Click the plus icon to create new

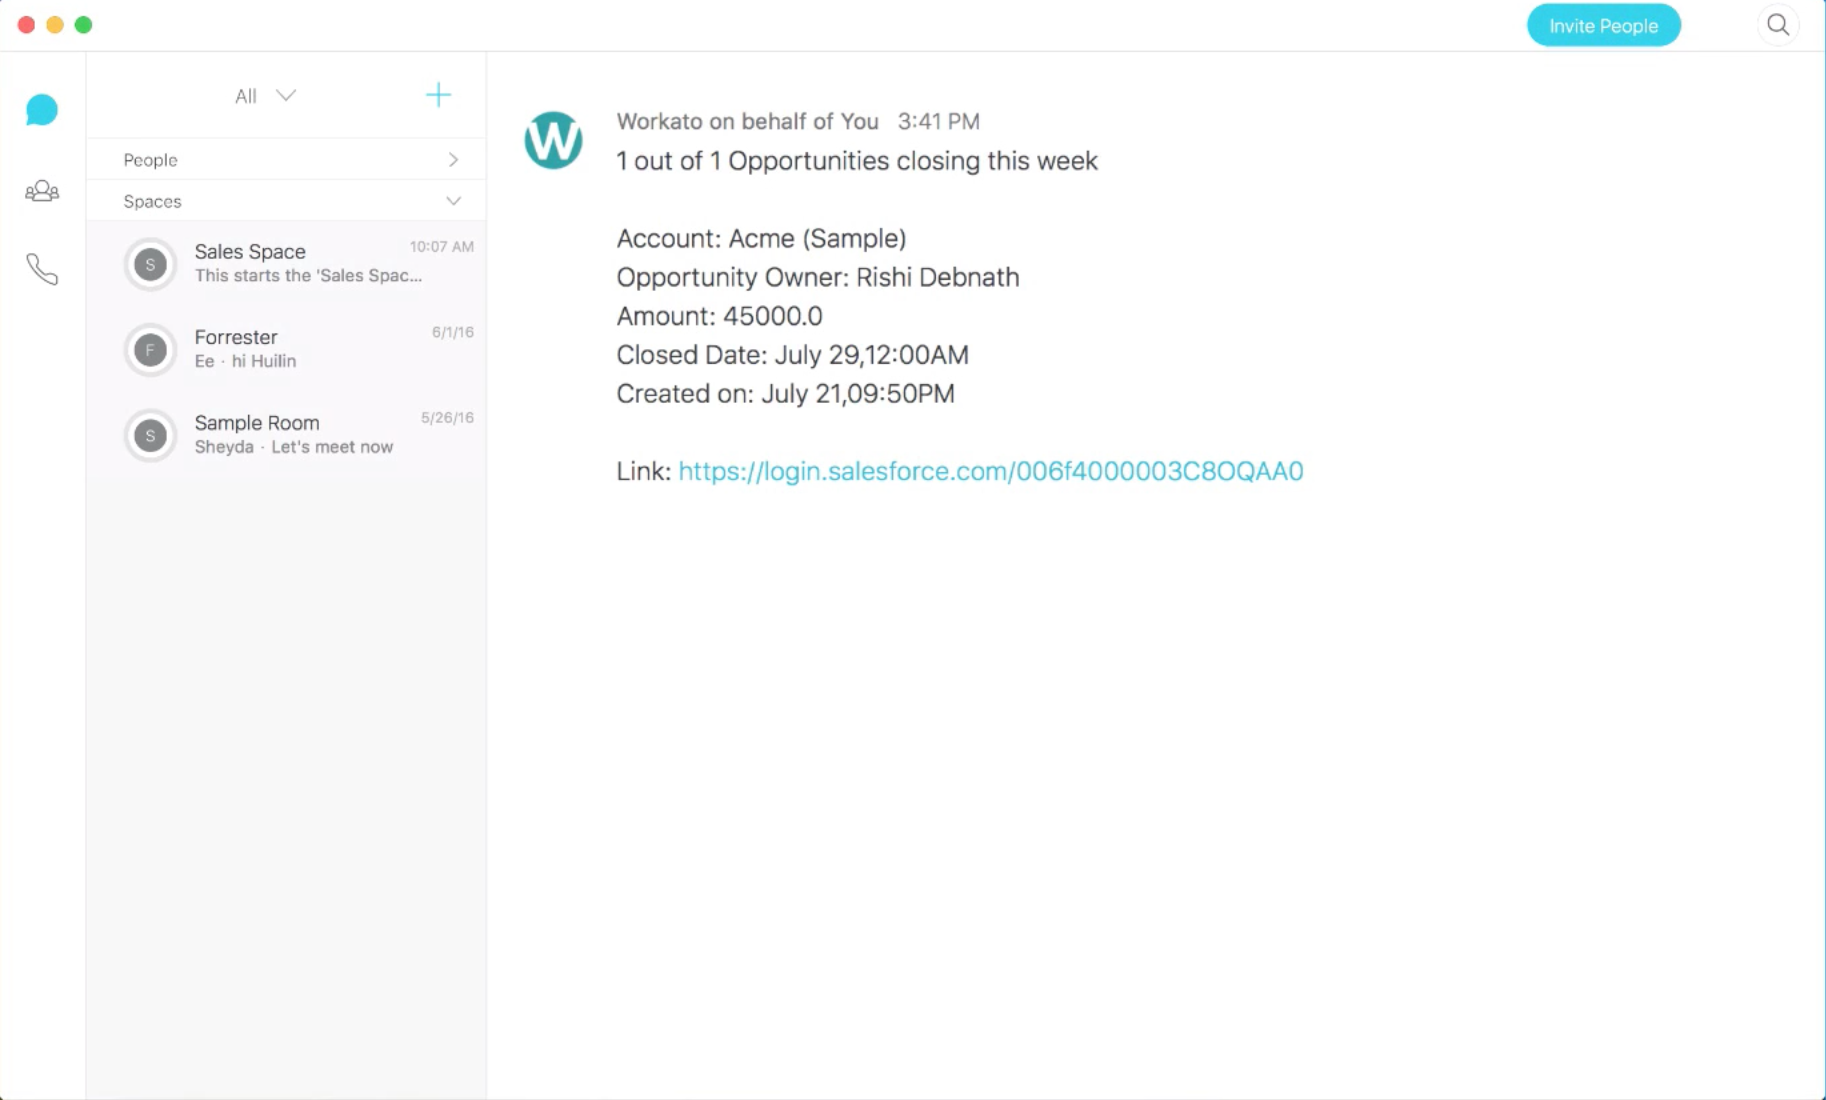pos(438,95)
